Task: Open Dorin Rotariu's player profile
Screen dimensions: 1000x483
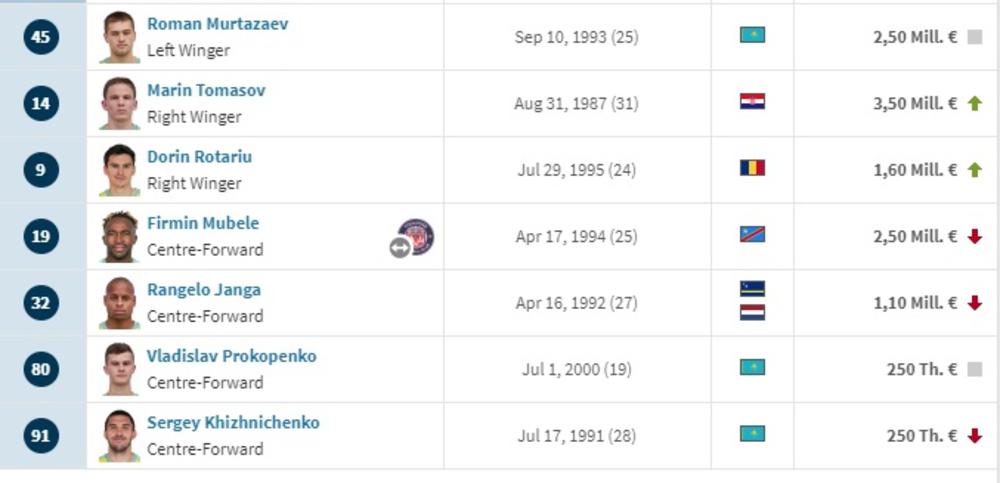Action: (199, 157)
